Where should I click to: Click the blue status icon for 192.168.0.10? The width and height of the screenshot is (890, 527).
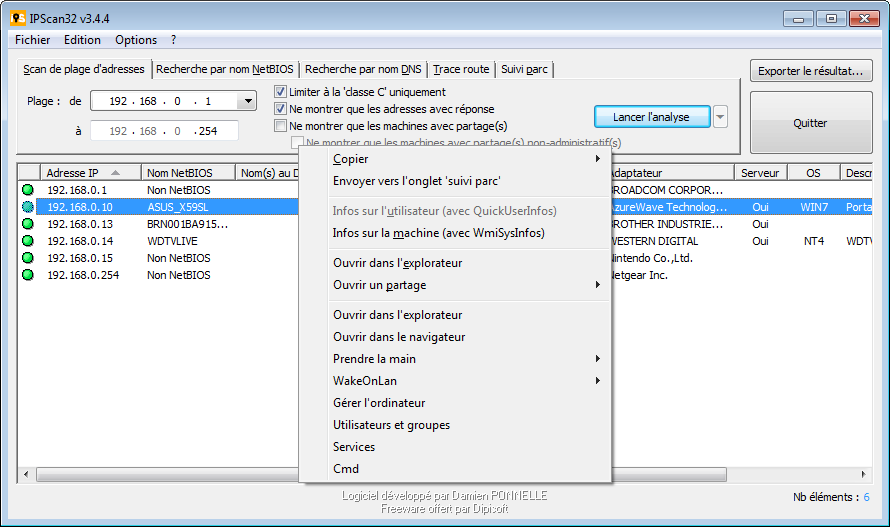[28, 207]
